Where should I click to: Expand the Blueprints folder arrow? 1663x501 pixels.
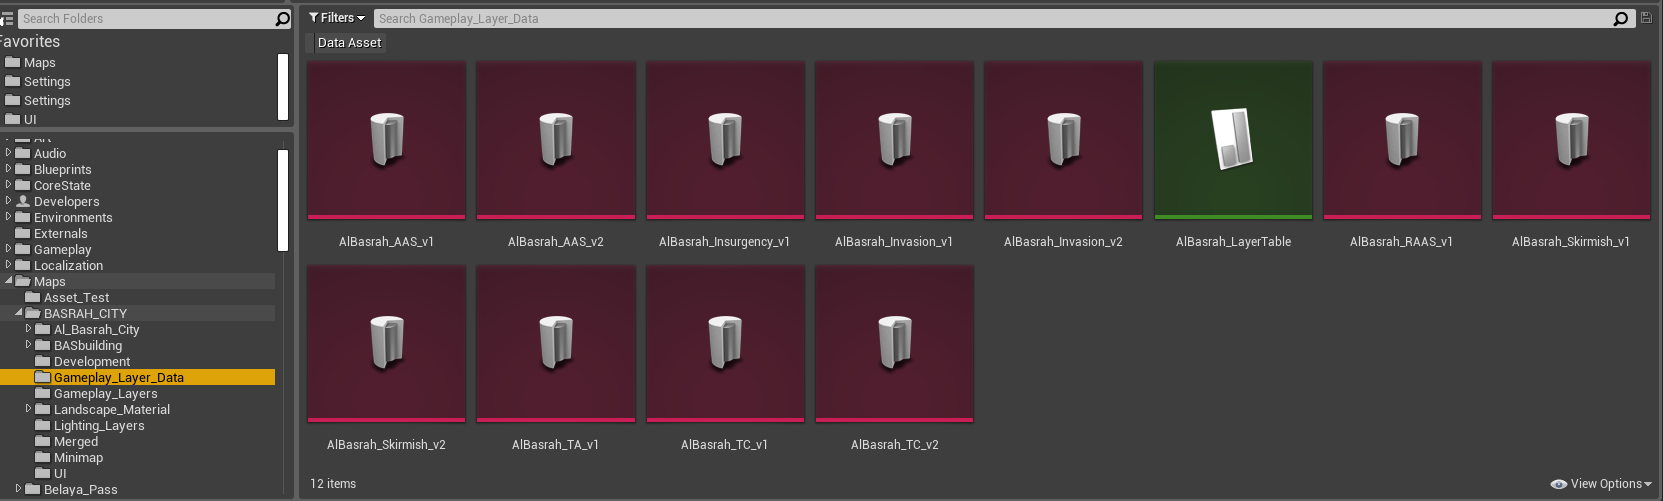pos(9,169)
